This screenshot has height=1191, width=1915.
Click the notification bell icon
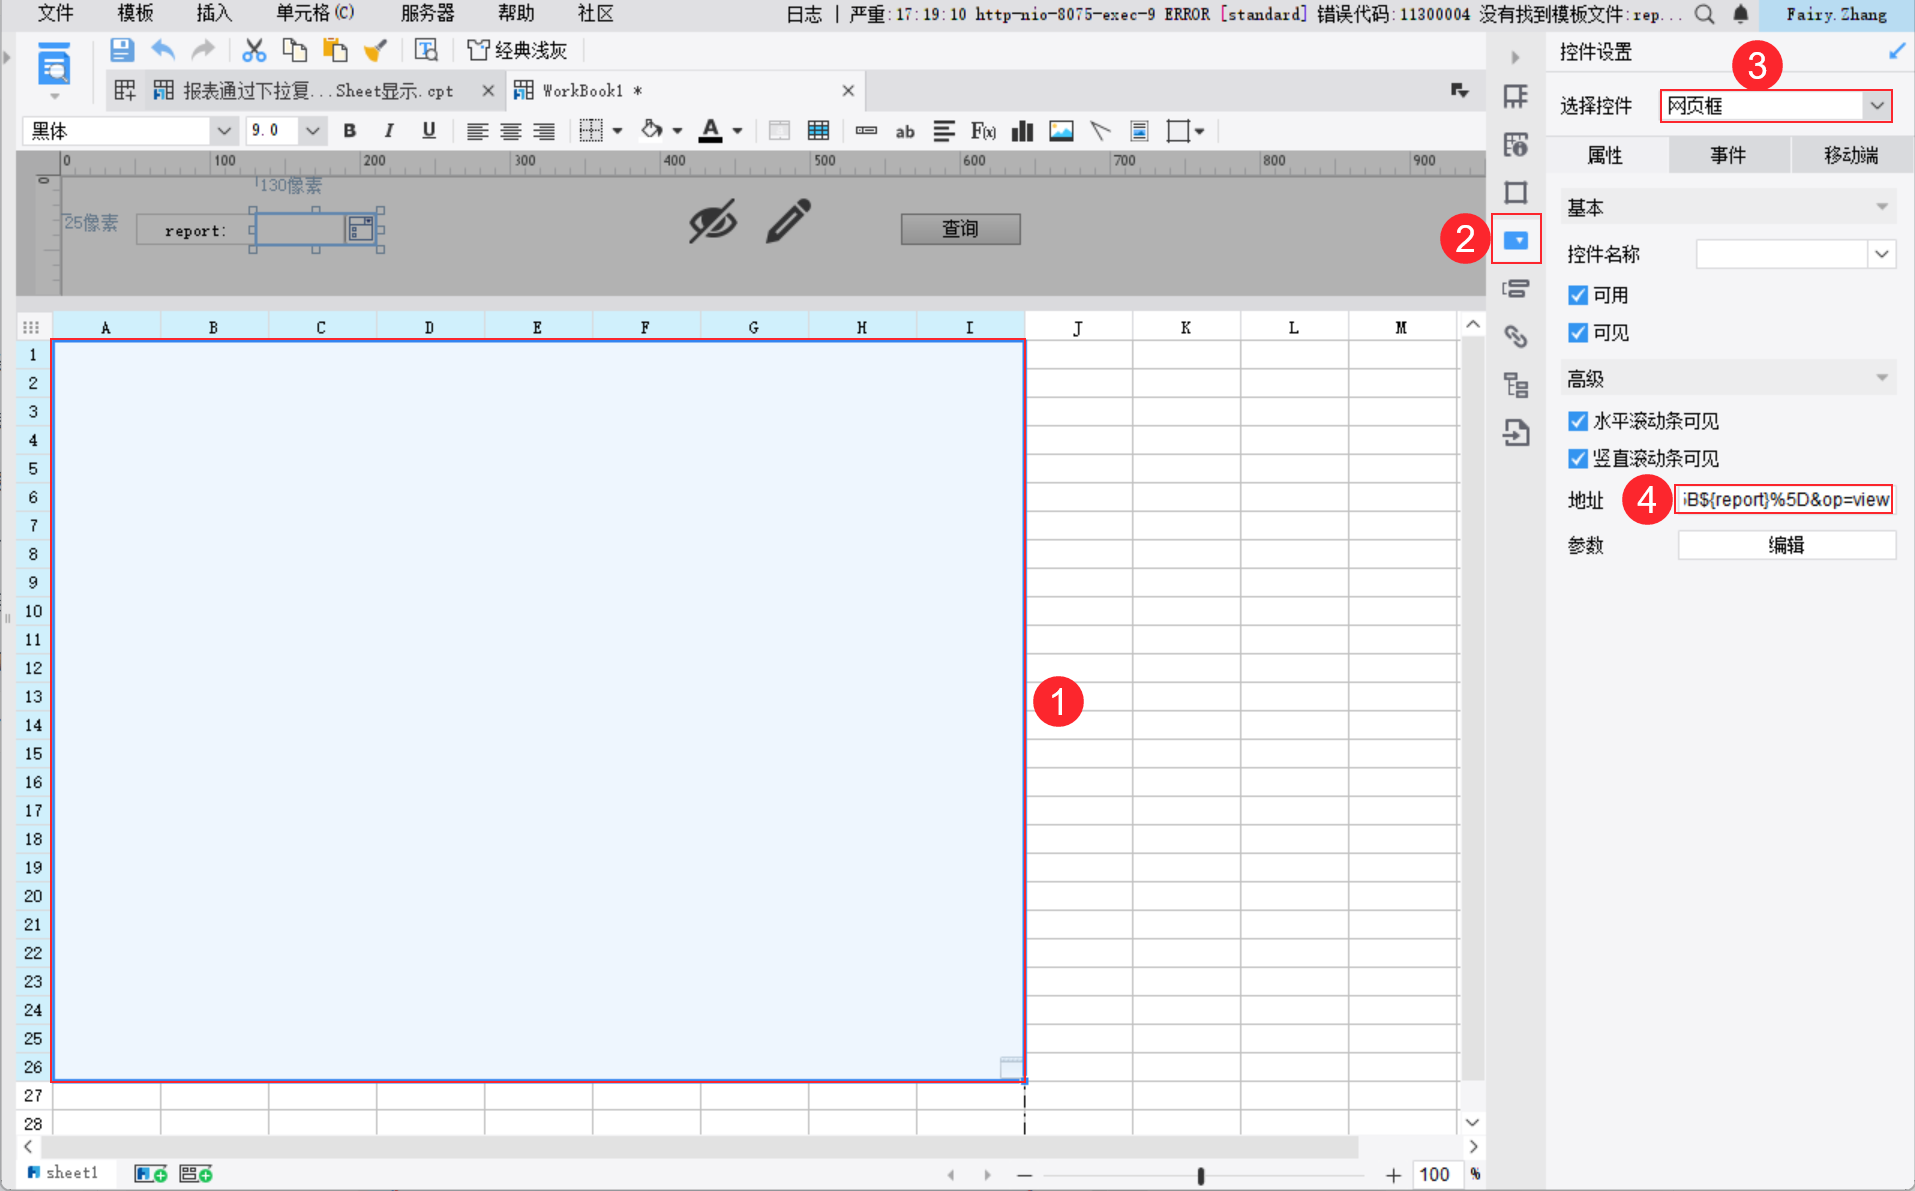1740,14
